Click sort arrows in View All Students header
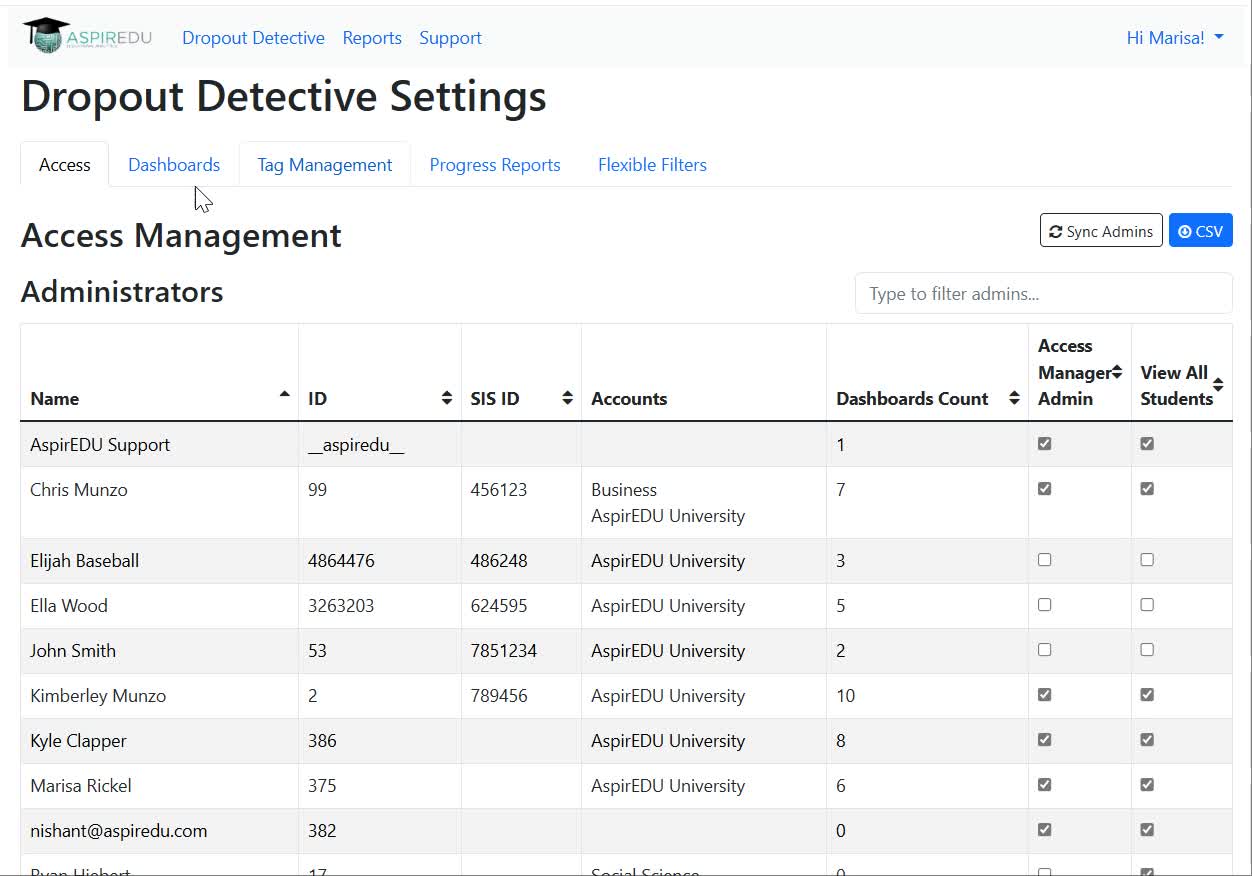Viewport: 1252px width, 876px height. [x=1218, y=385]
